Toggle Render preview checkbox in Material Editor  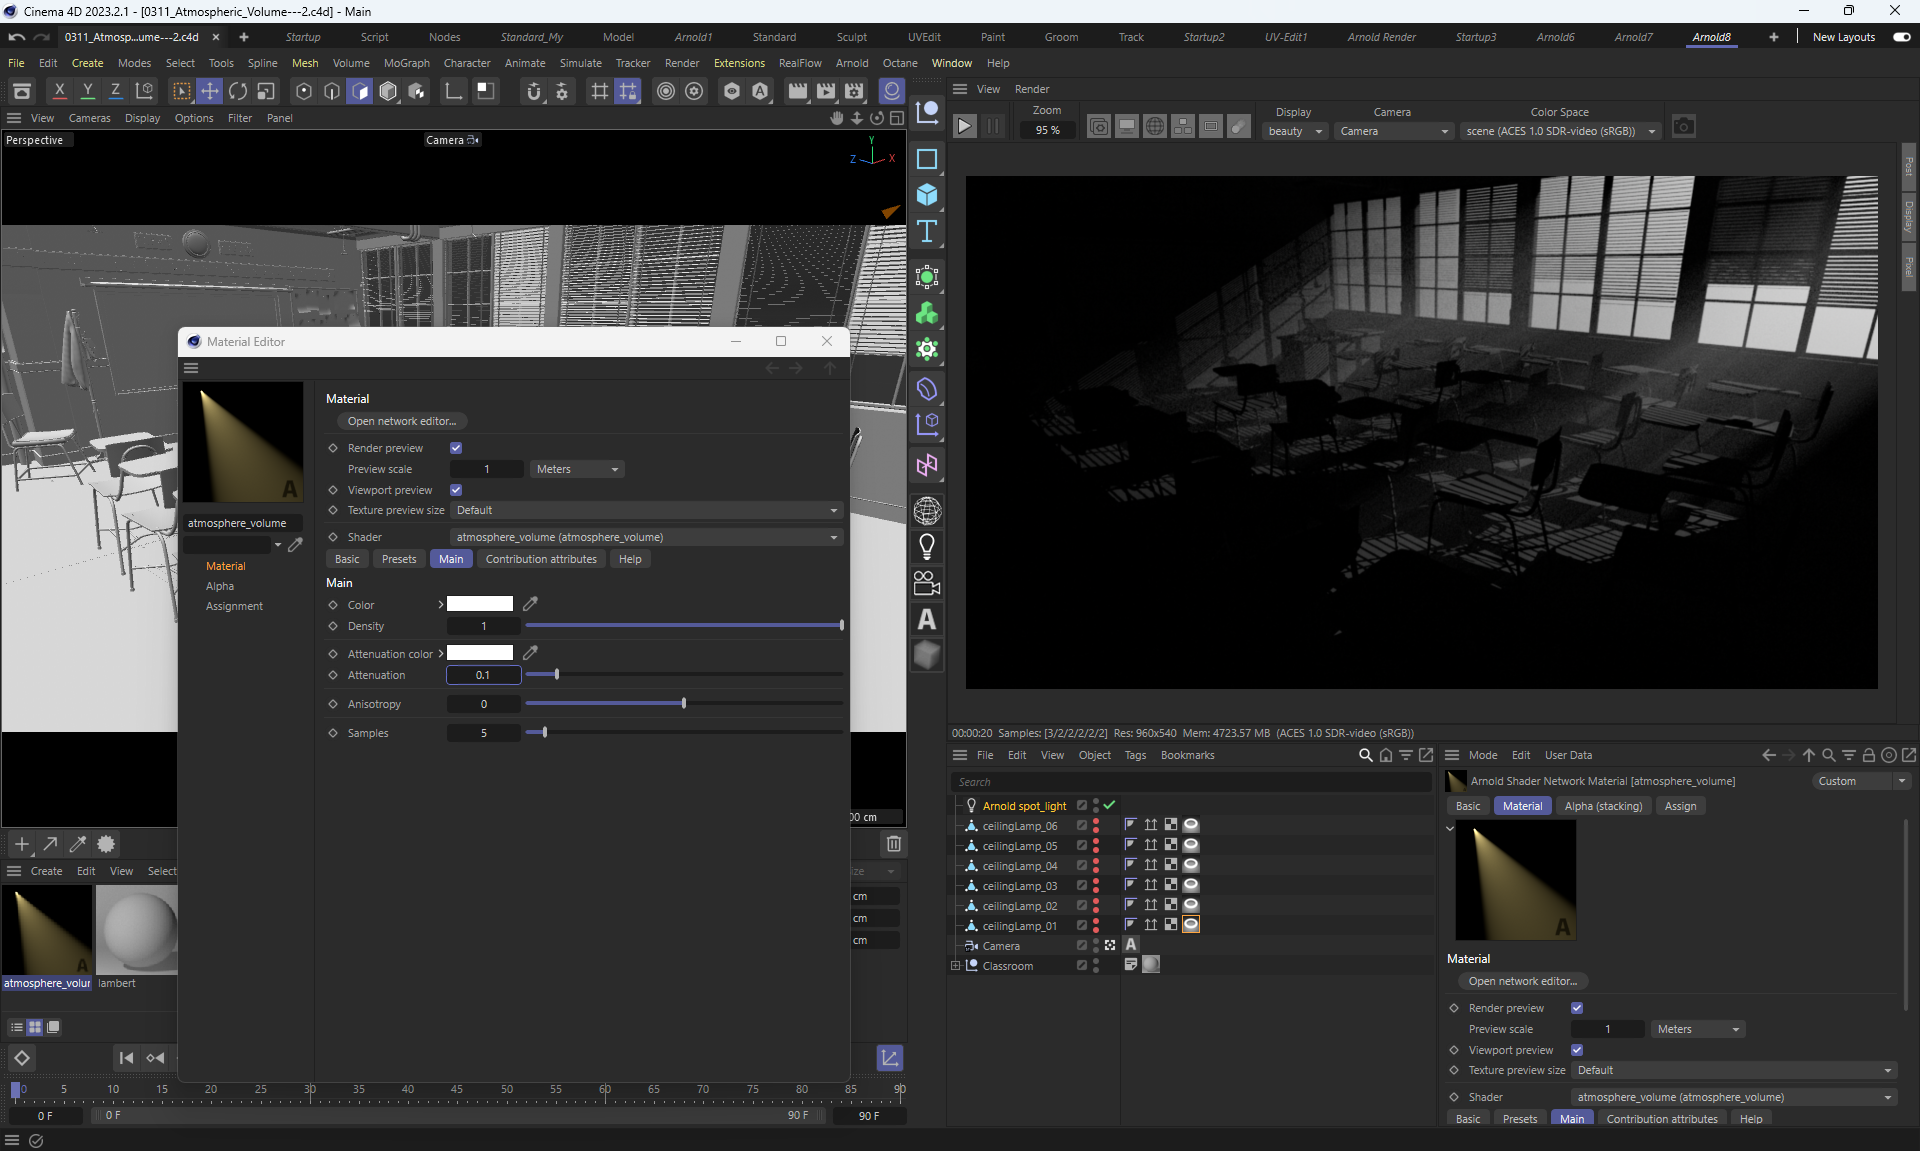point(456,448)
